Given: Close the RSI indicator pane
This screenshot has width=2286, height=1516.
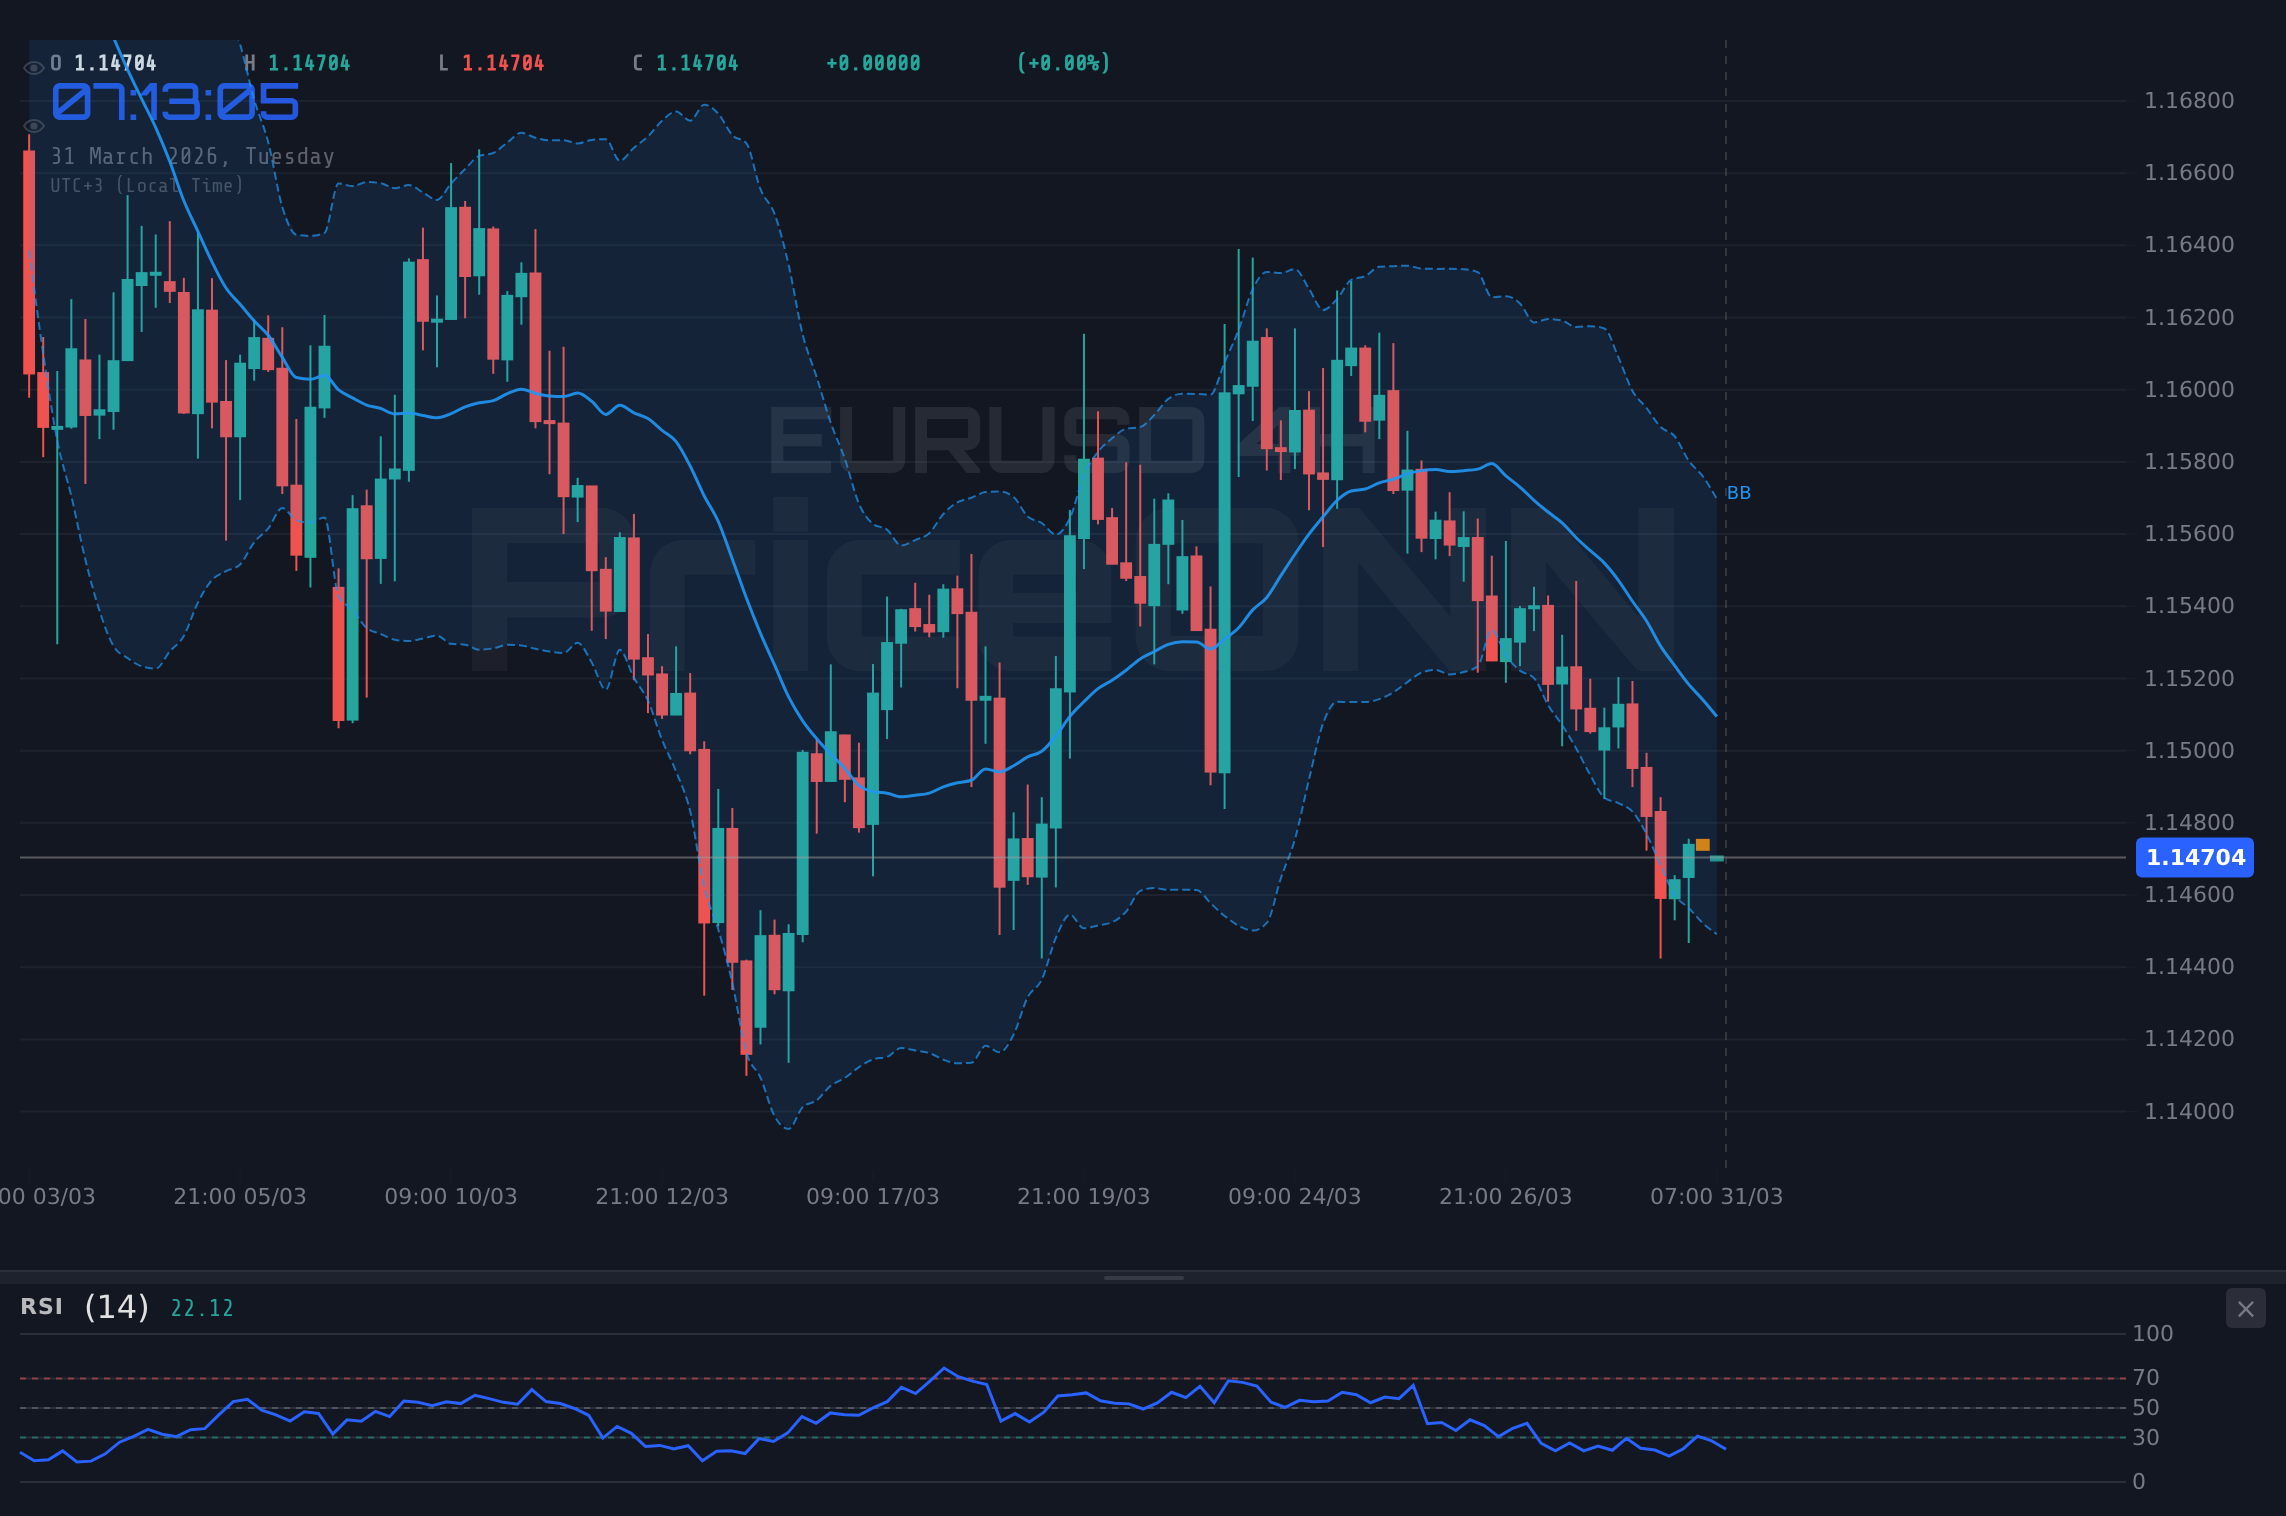Looking at the screenshot, I should (2246, 1308).
